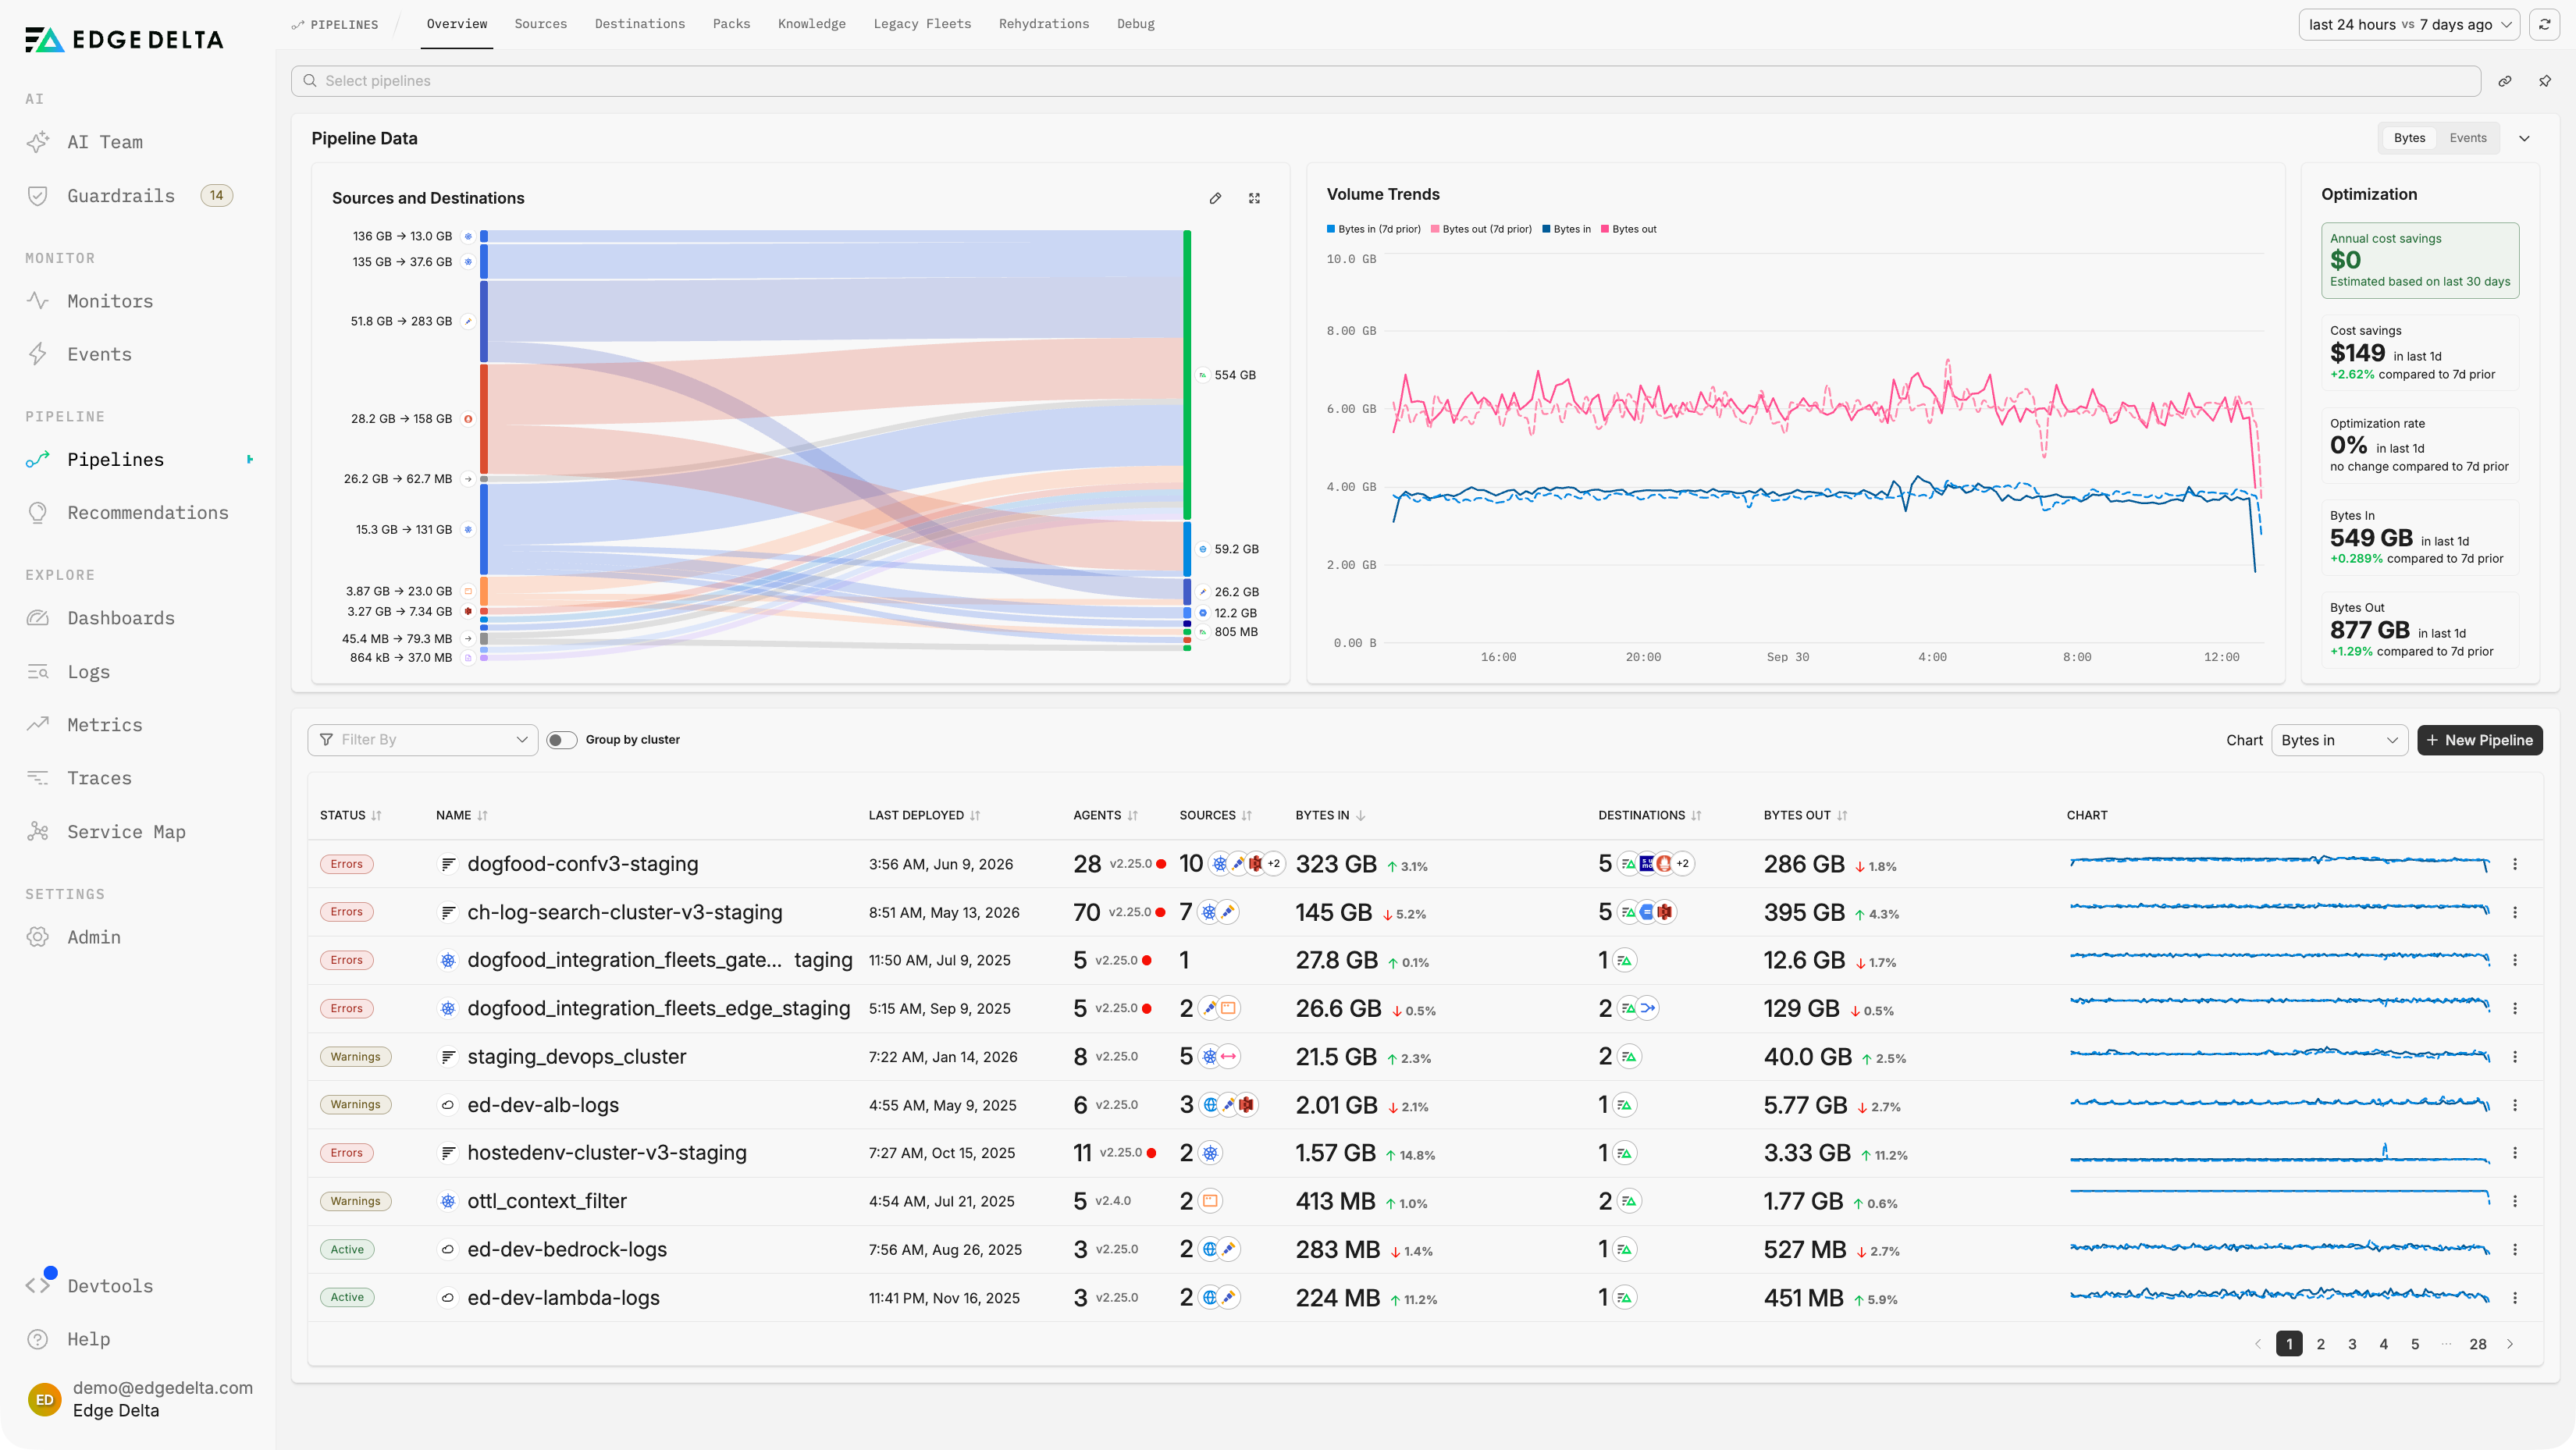The width and height of the screenshot is (2576, 1450).
Task: Open row menu for ed-dev-lambda-logs
Action: click(2515, 1298)
